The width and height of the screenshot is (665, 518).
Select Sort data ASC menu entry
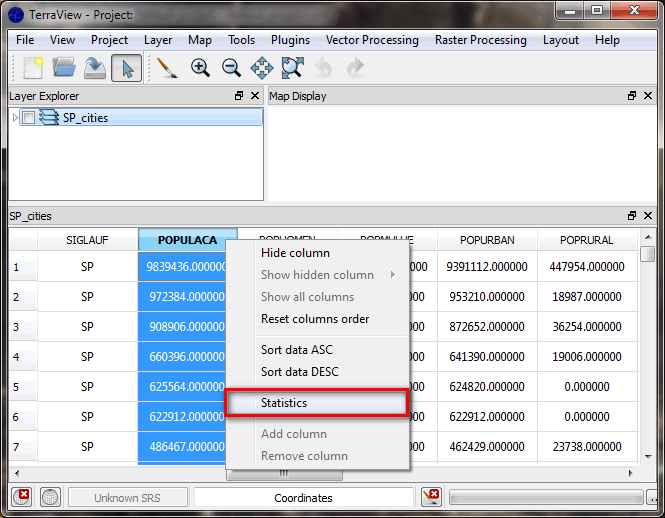pyautogui.click(x=296, y=350)
